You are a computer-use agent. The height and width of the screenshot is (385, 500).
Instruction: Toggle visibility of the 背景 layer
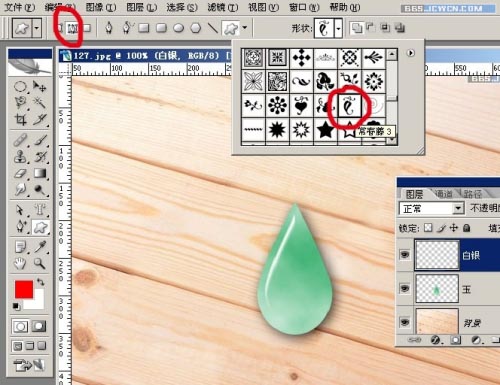click(x=405, y=322)
